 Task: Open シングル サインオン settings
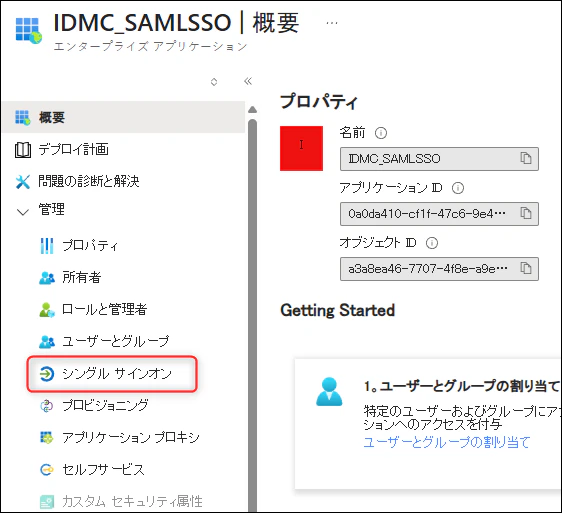click(x=112, y=374)
